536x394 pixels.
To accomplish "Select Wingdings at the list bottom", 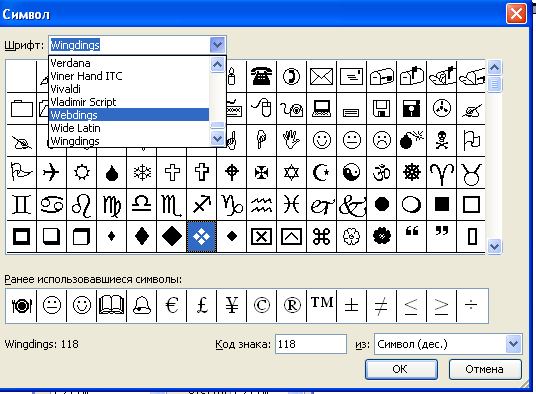I will (x=129, y=141).
